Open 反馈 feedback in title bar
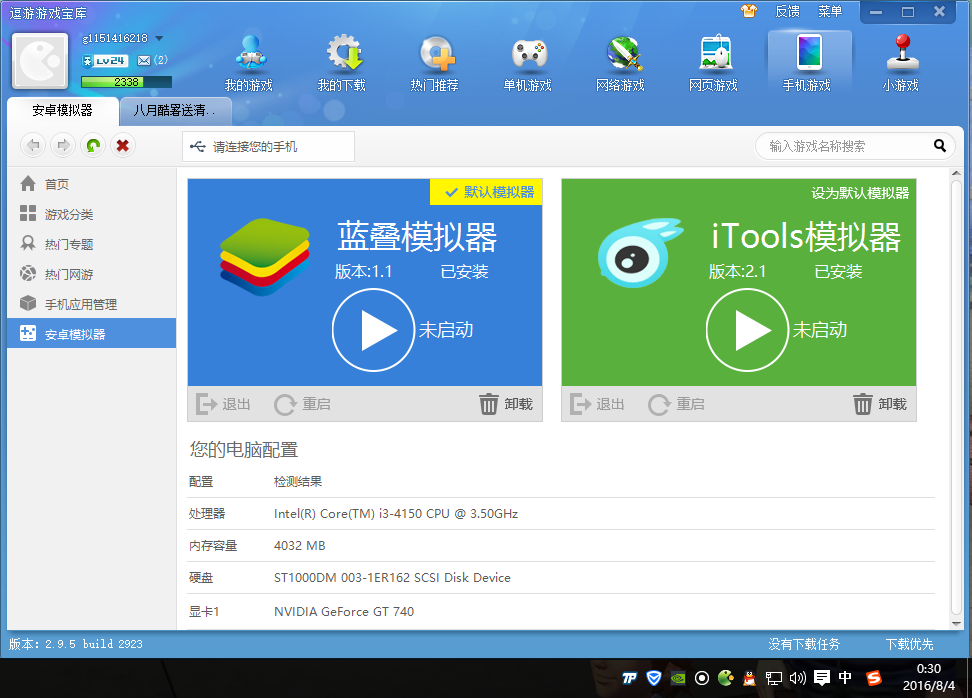The image size is (972, 698). click(x=787, y=11)
